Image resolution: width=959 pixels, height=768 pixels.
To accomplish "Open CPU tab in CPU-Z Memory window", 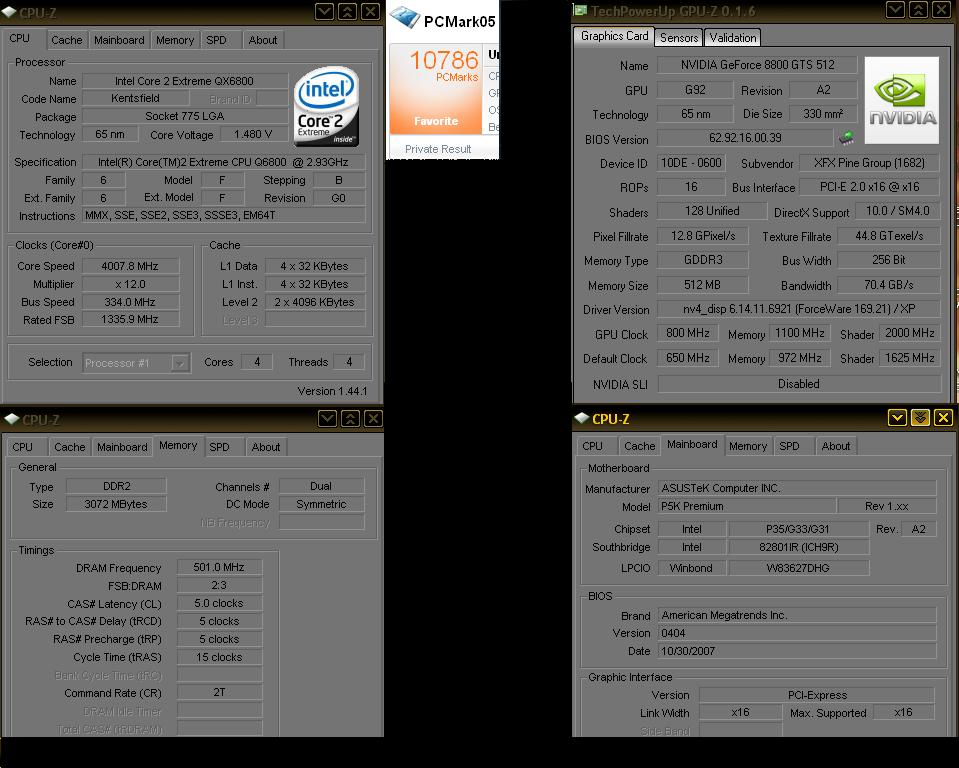I will (x=23, y=447).
